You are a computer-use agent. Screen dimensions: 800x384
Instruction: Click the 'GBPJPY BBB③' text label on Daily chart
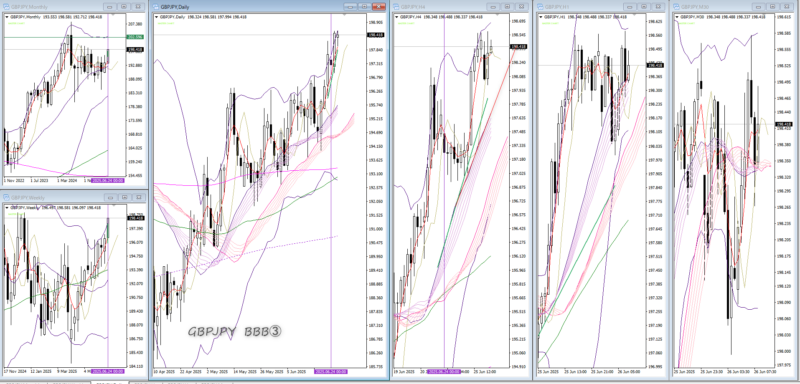pyautogui.click(x=235, y=331)
